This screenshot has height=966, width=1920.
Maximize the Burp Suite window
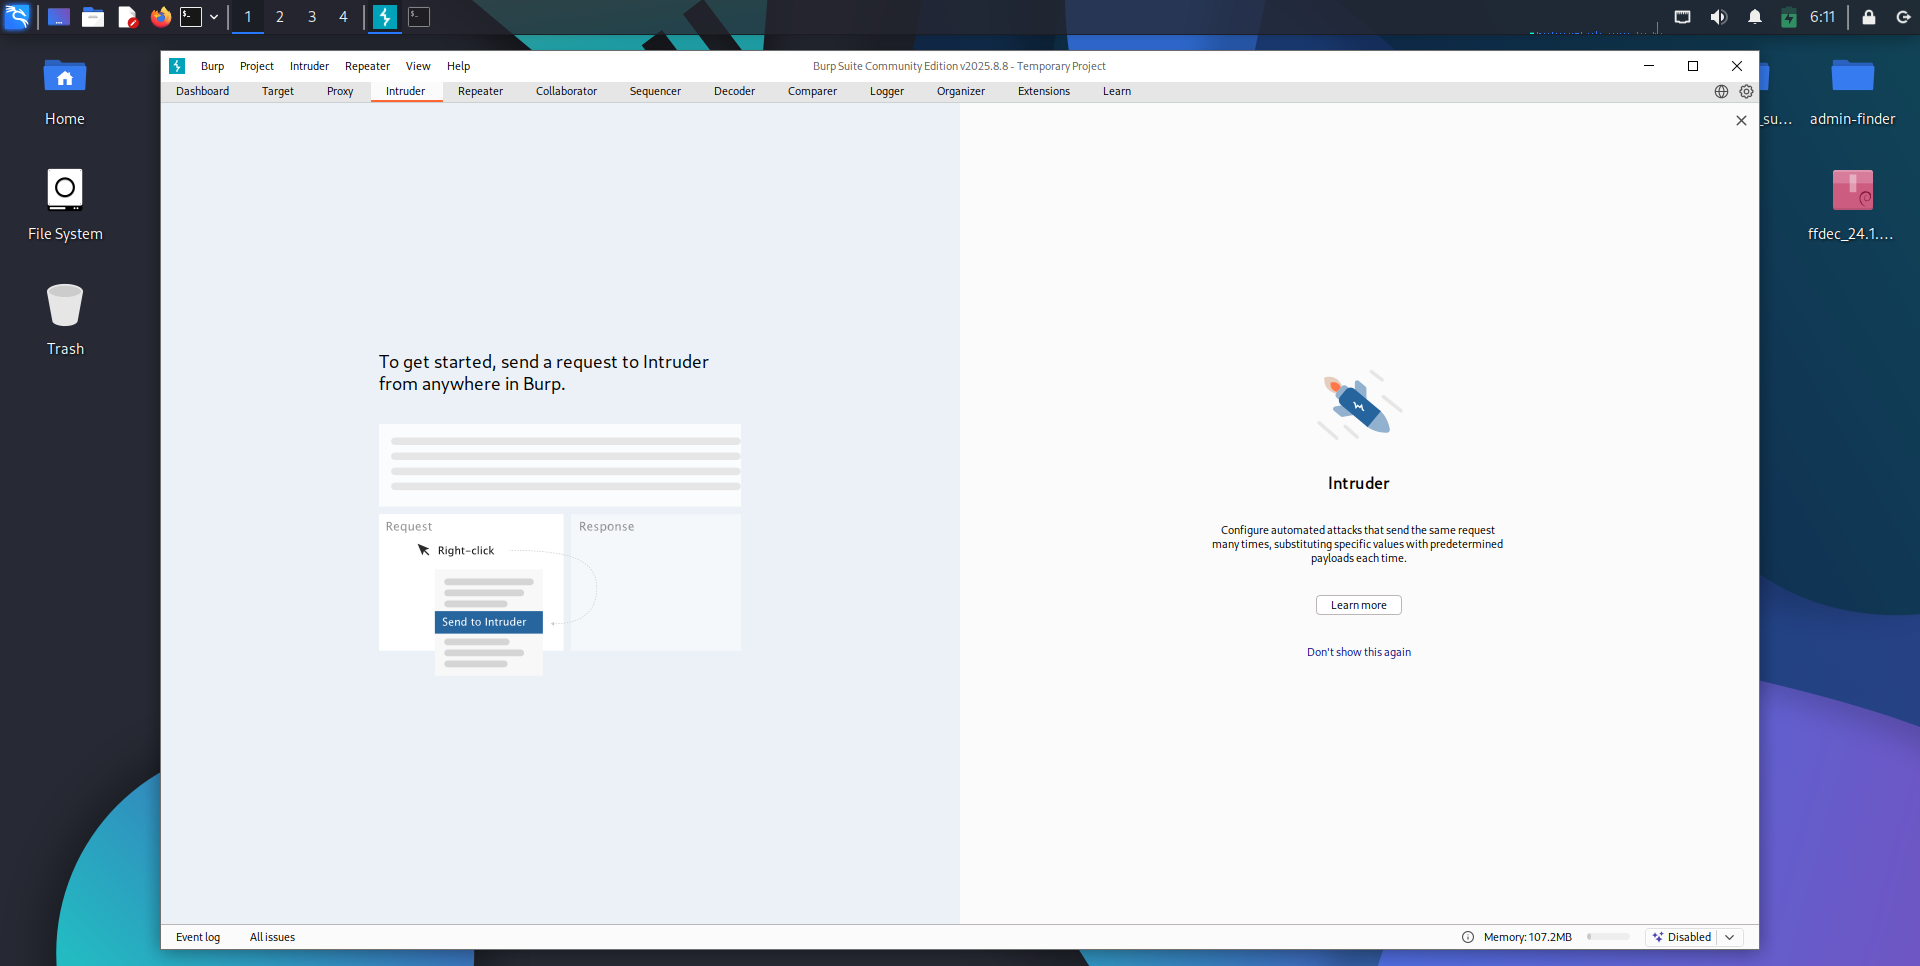(1693, 66)
